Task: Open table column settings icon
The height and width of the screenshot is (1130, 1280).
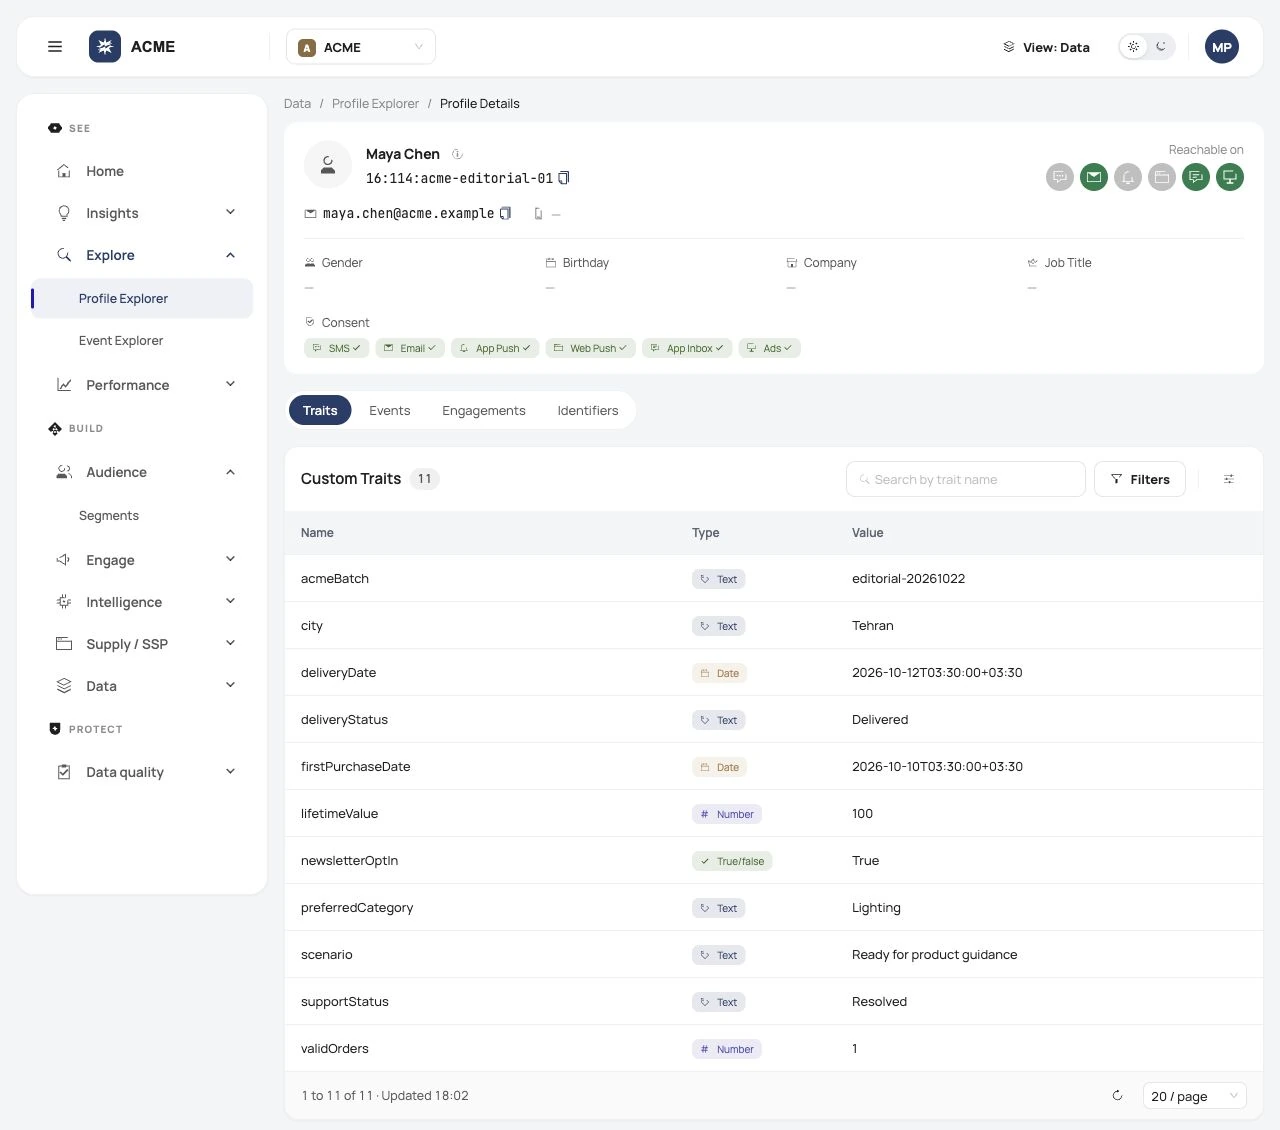Action: (x=1229, y=479)
